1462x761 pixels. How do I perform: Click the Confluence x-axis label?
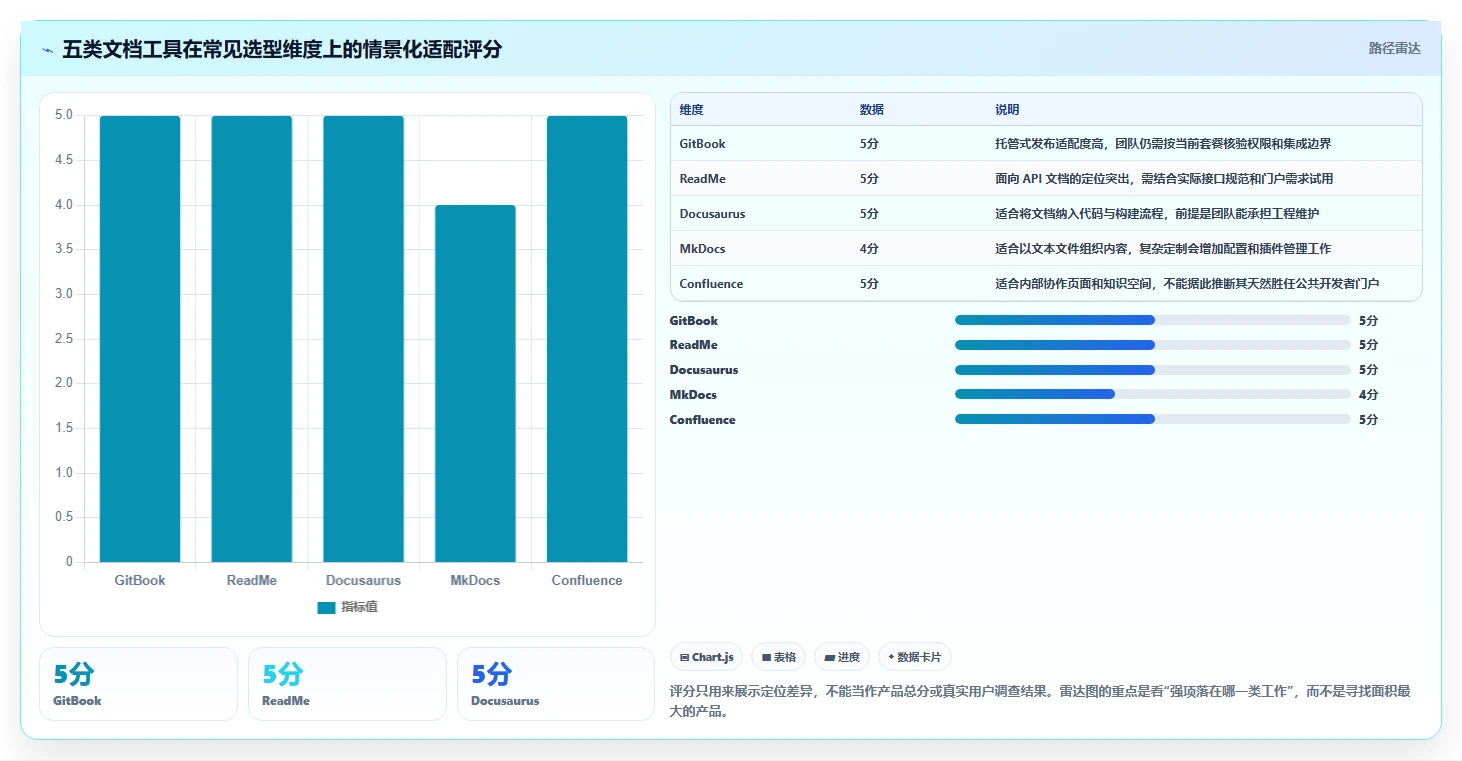pyautogui.click(x=587, y=580)
